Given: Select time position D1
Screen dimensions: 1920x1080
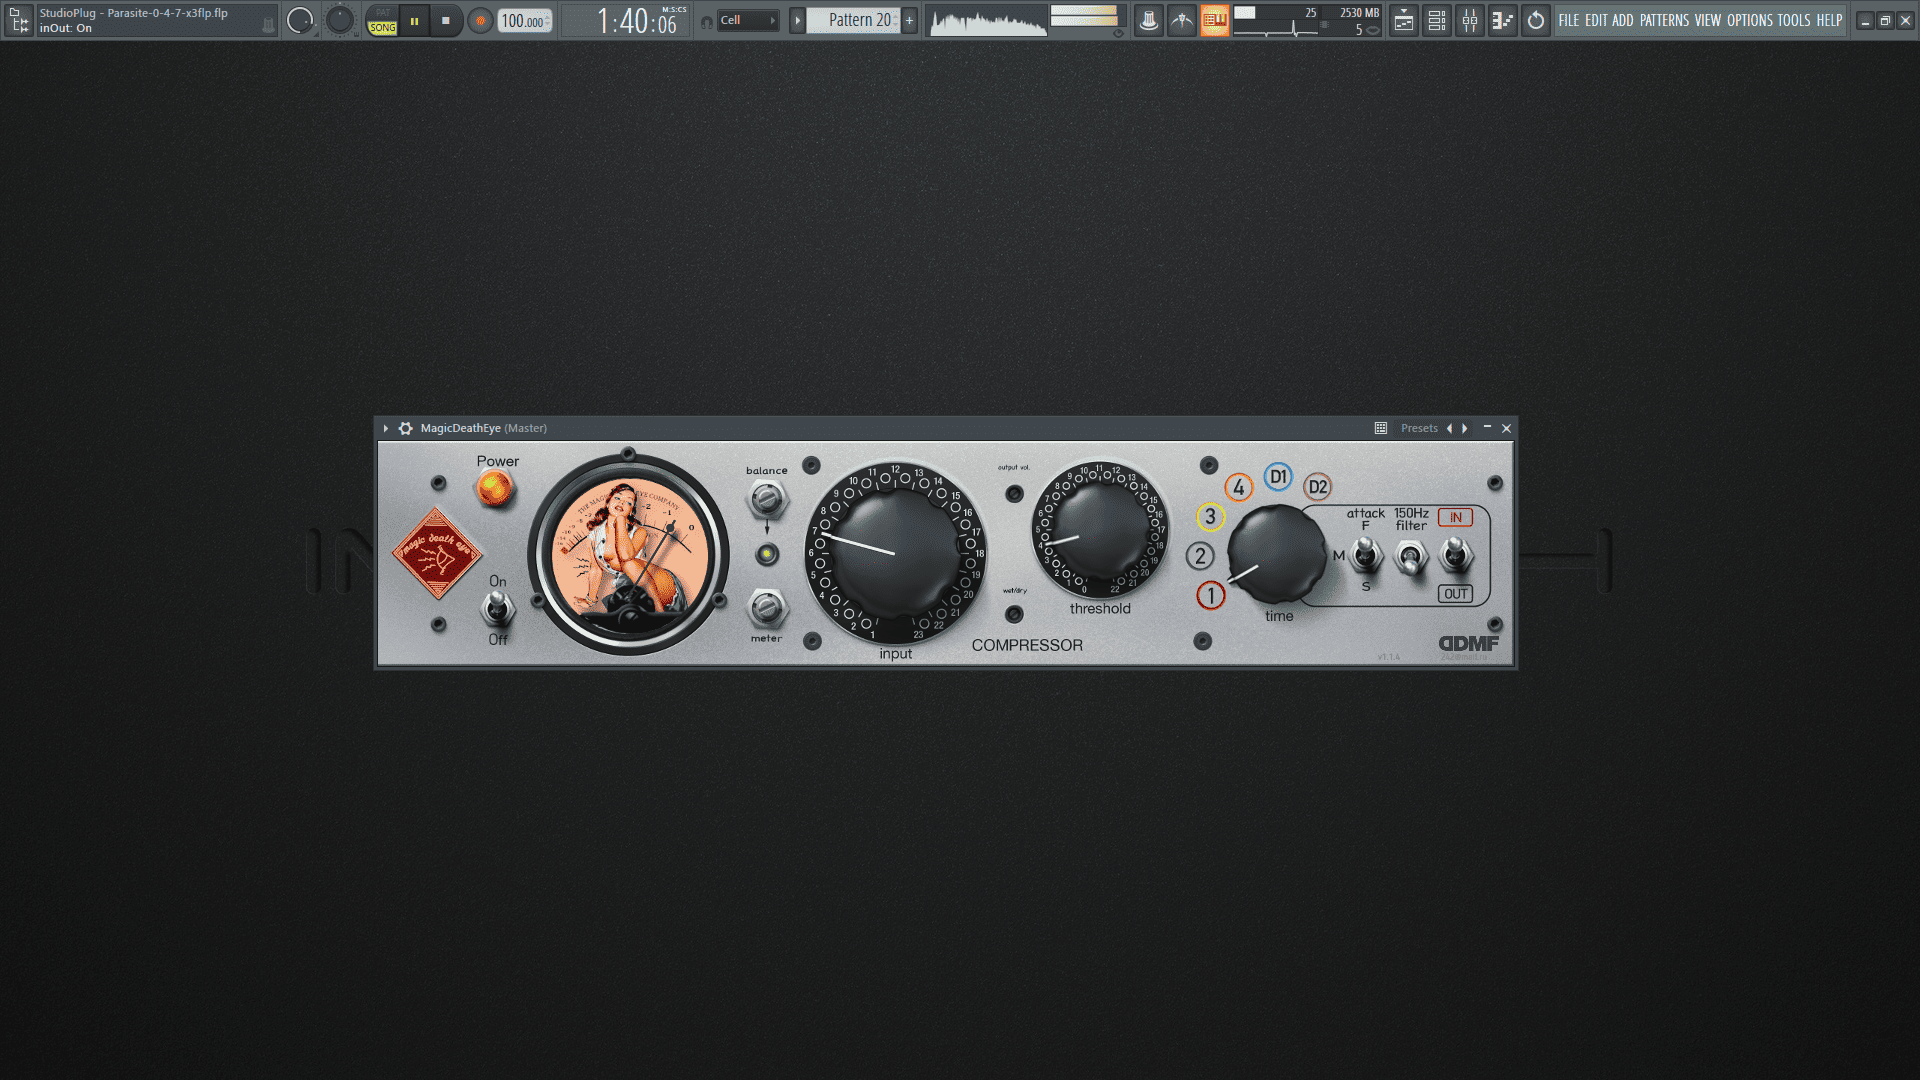Looking at the screenshot, I should click(x=1278, y=477).
